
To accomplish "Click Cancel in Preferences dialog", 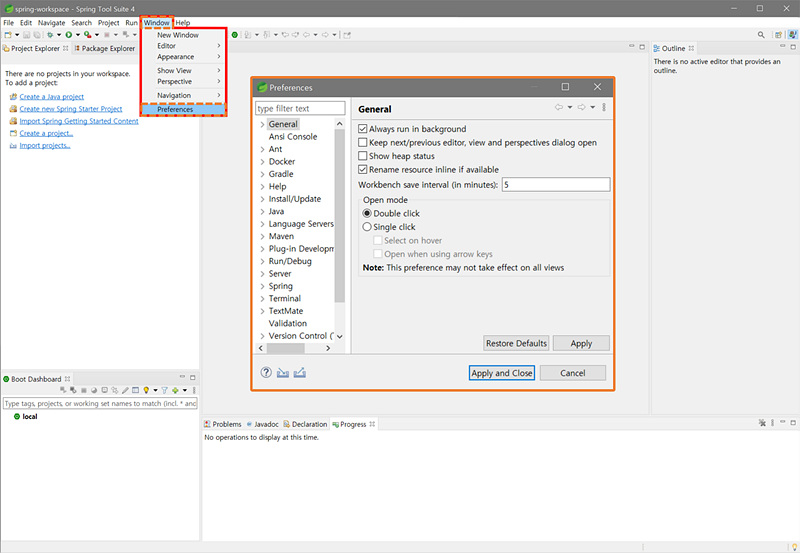I will pyautogui.click(x=572, y=373).
